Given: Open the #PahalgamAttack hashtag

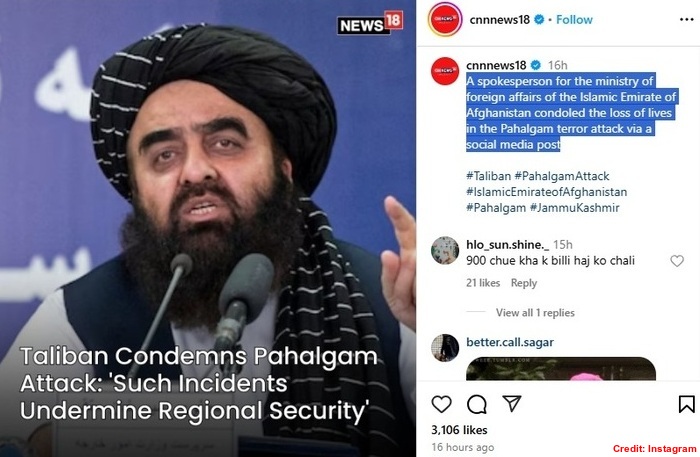Looking at the screenshot, I should pos(562,176).
